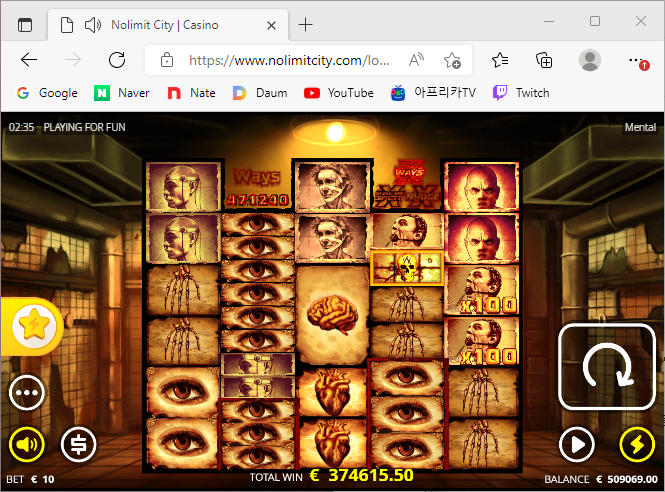Click the BALANCE € 509069.00 display
The width and height of the screenshot is (665, 492).
point(601,479)
